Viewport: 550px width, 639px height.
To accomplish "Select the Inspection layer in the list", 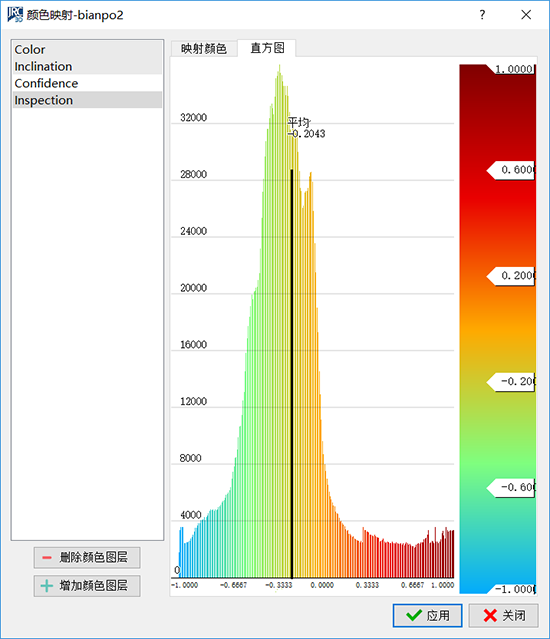I will click(87, 100).
